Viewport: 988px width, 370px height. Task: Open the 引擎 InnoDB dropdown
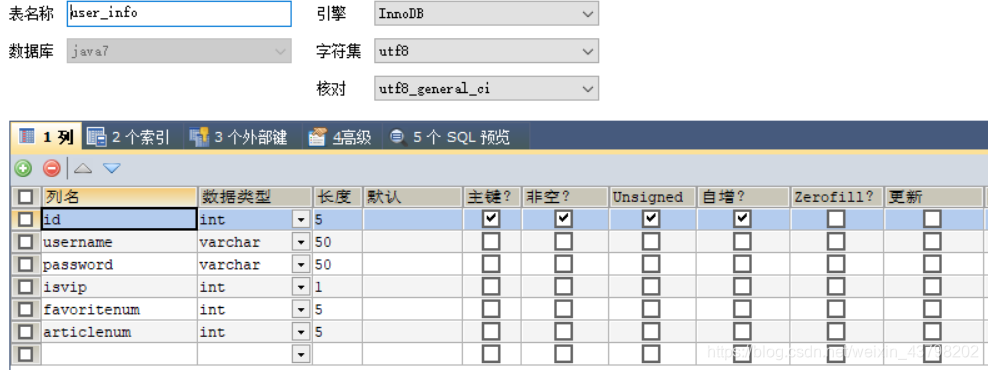point(486,13)
